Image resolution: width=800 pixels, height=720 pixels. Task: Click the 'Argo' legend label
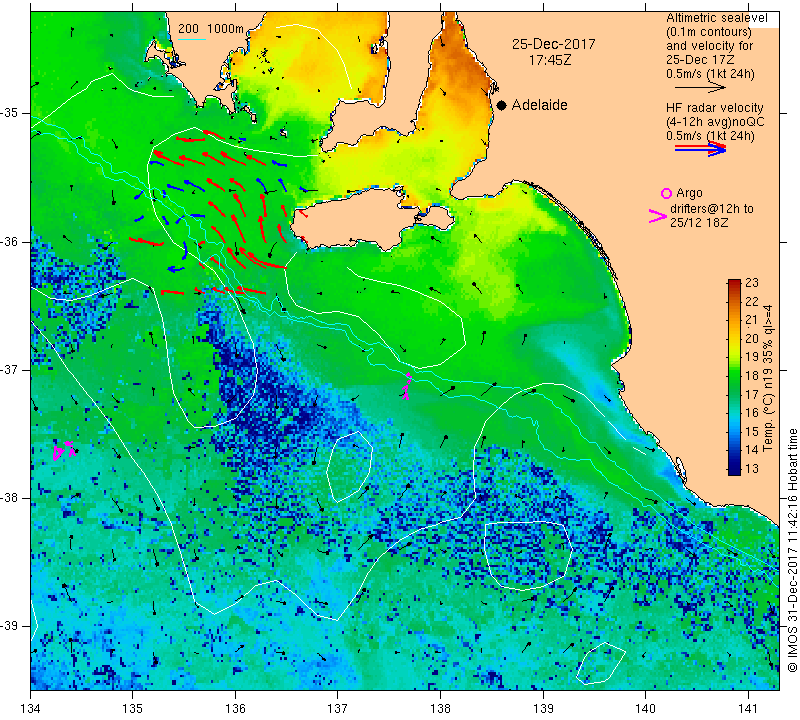689,193
